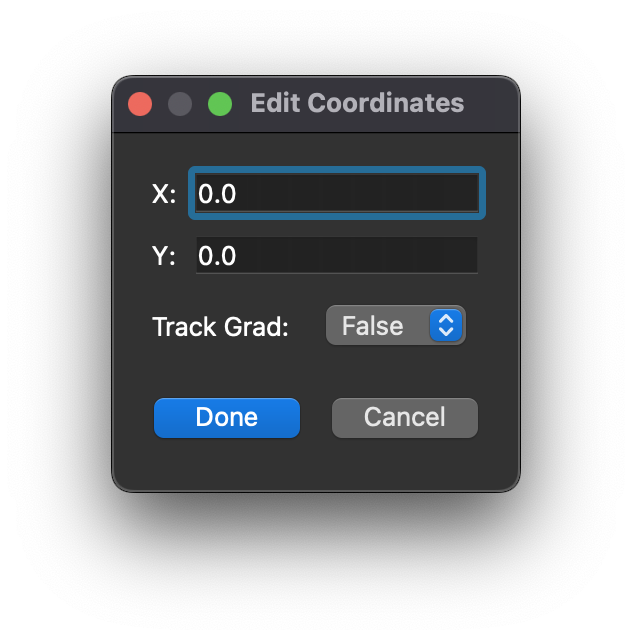Click the Done button
632x640 pixels.
click(227, 418)
